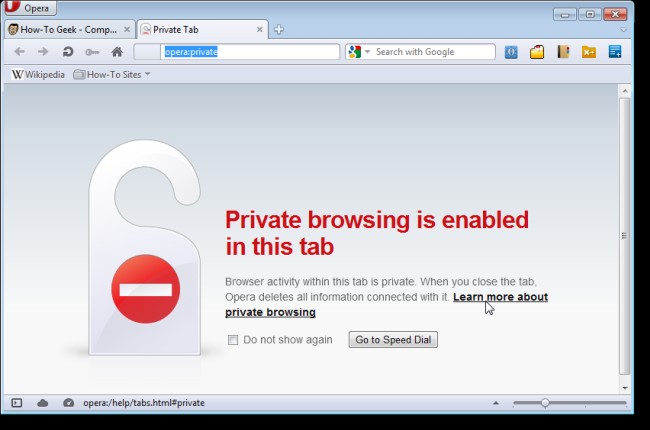Reload the current page
The width and height of the screenshot is (650, 430).
click(x=68, y=52)
